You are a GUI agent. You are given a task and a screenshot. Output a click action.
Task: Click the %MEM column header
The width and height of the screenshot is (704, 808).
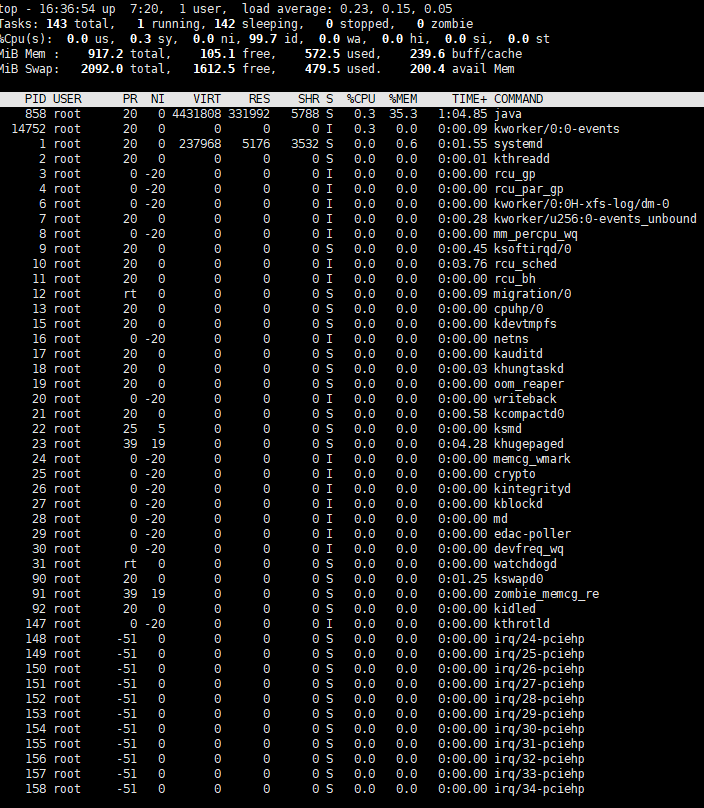pyautogui.click(x=403, y=99)
